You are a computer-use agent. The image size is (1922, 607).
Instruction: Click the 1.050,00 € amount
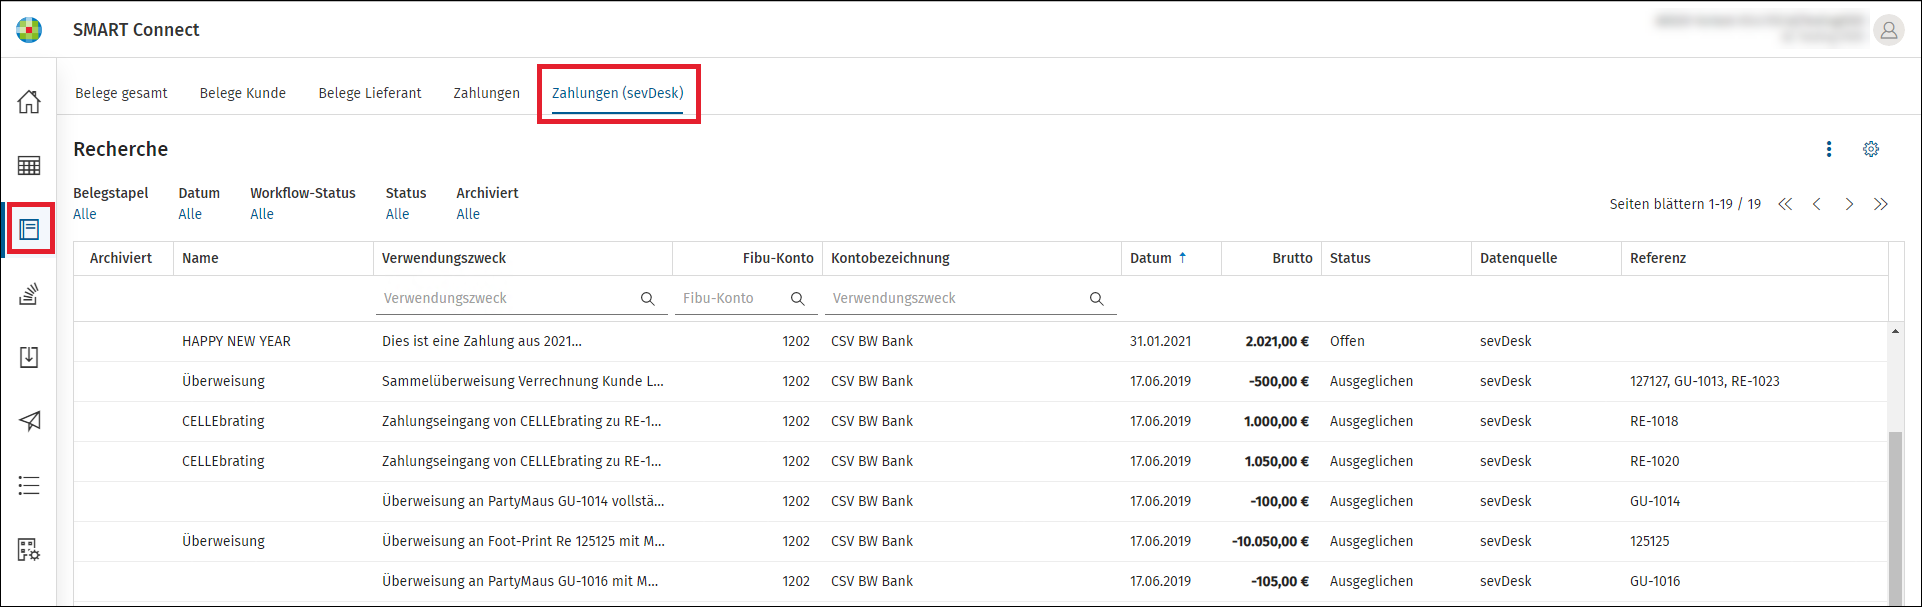(1277, 461)
